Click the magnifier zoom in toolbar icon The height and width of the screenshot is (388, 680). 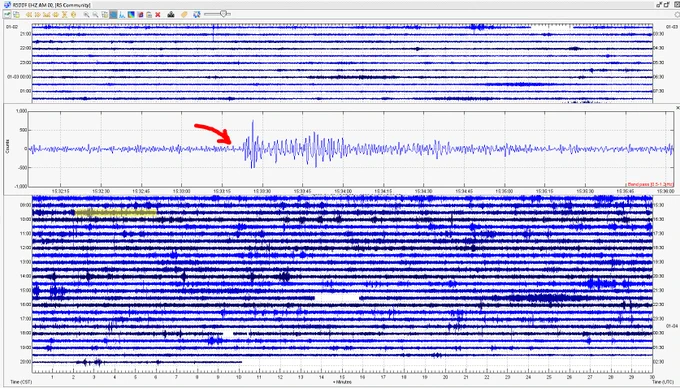click(x=86, y=14)
